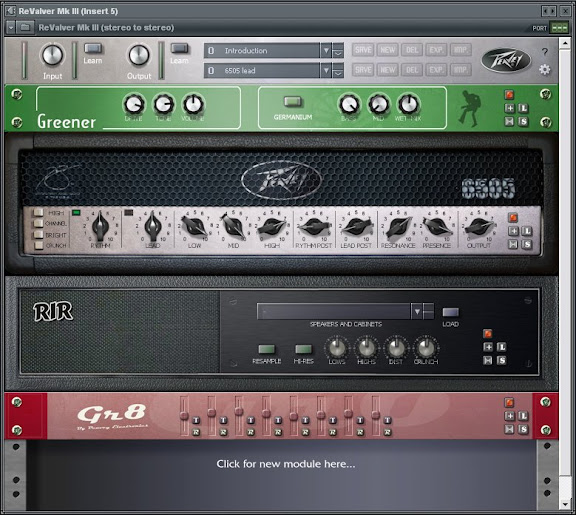Click the L button on the Greener module

523,108
